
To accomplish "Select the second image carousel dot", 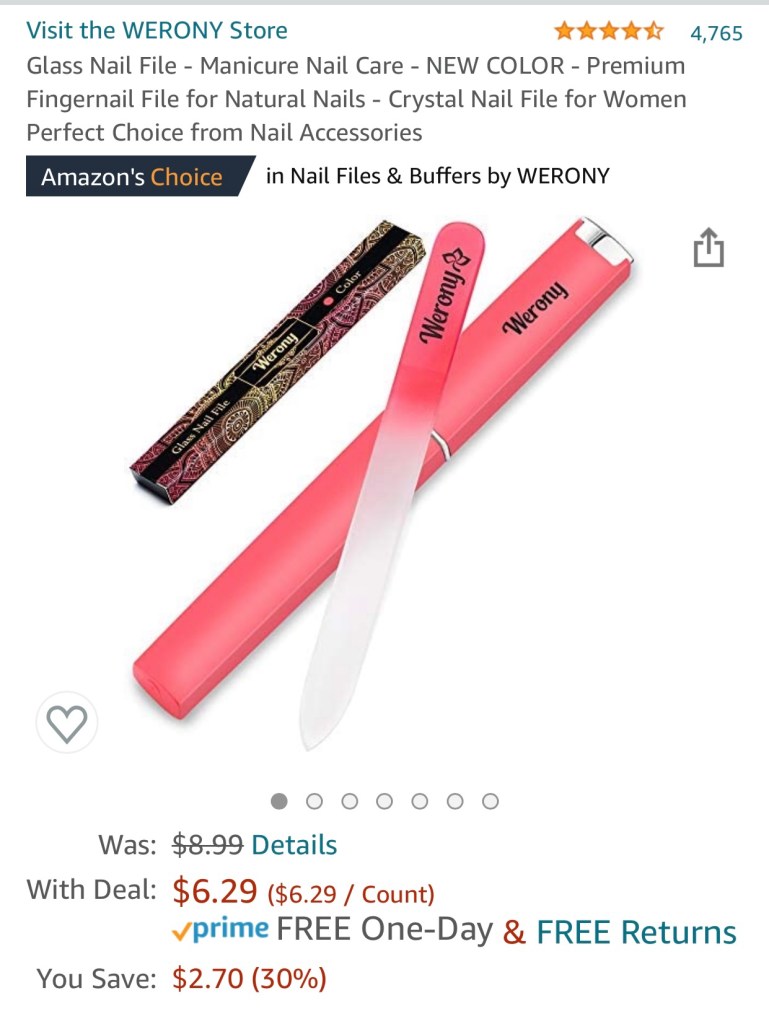I will (x=315, y=801).
